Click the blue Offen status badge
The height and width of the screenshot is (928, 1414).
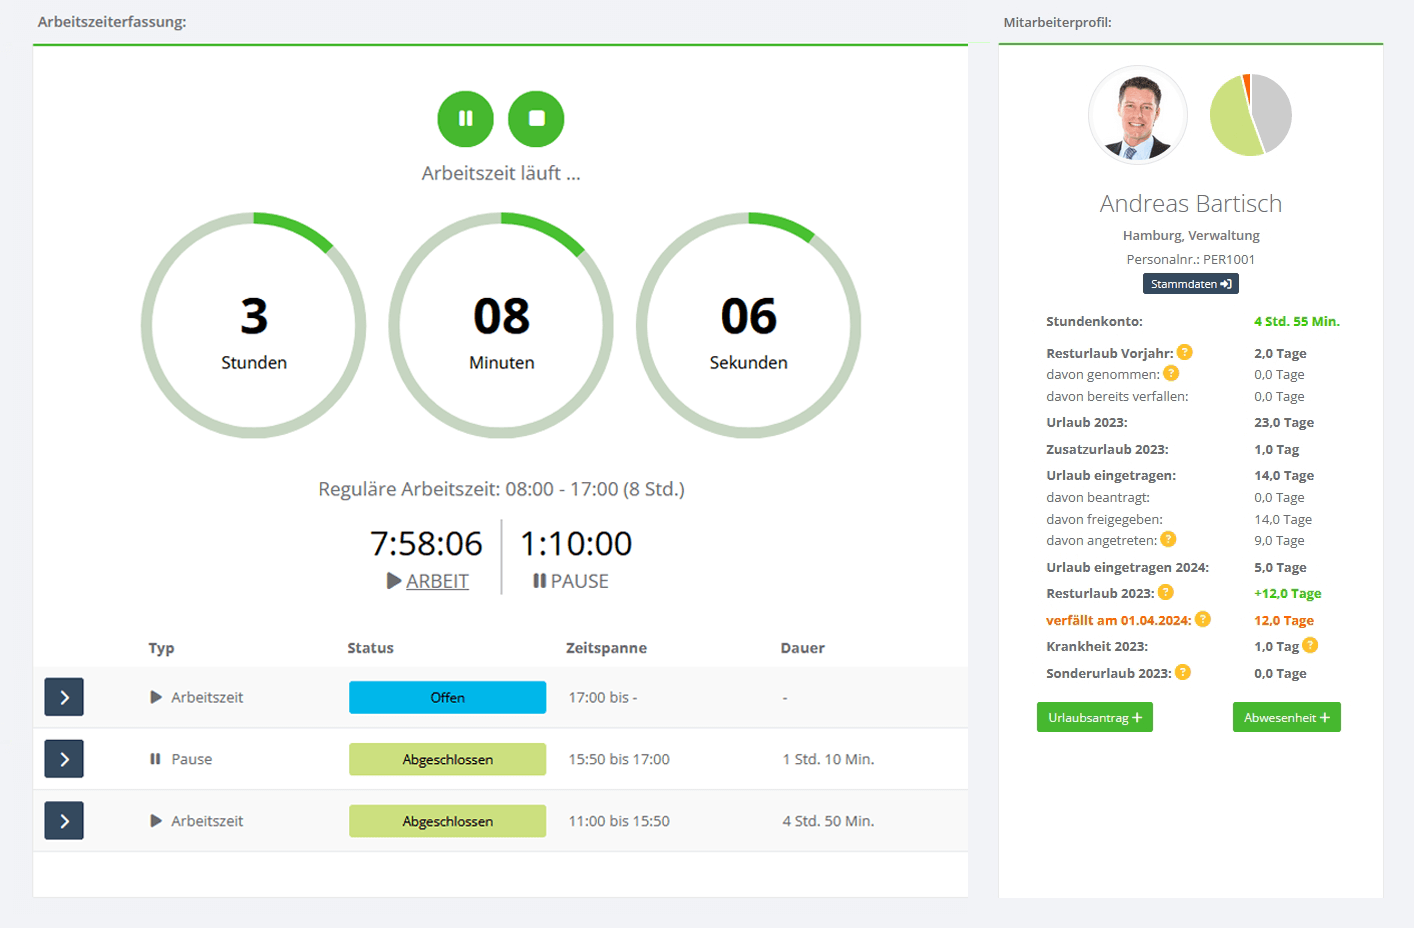coord(447,697)
